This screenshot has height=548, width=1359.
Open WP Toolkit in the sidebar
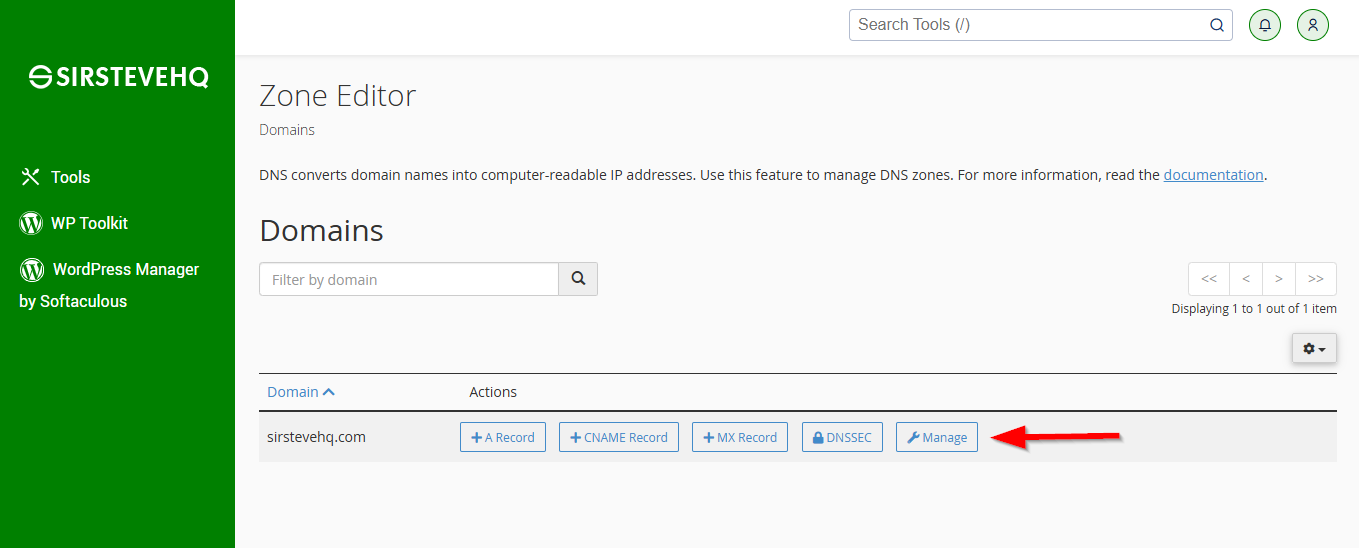pyautogui.click(x=74, y=223)
